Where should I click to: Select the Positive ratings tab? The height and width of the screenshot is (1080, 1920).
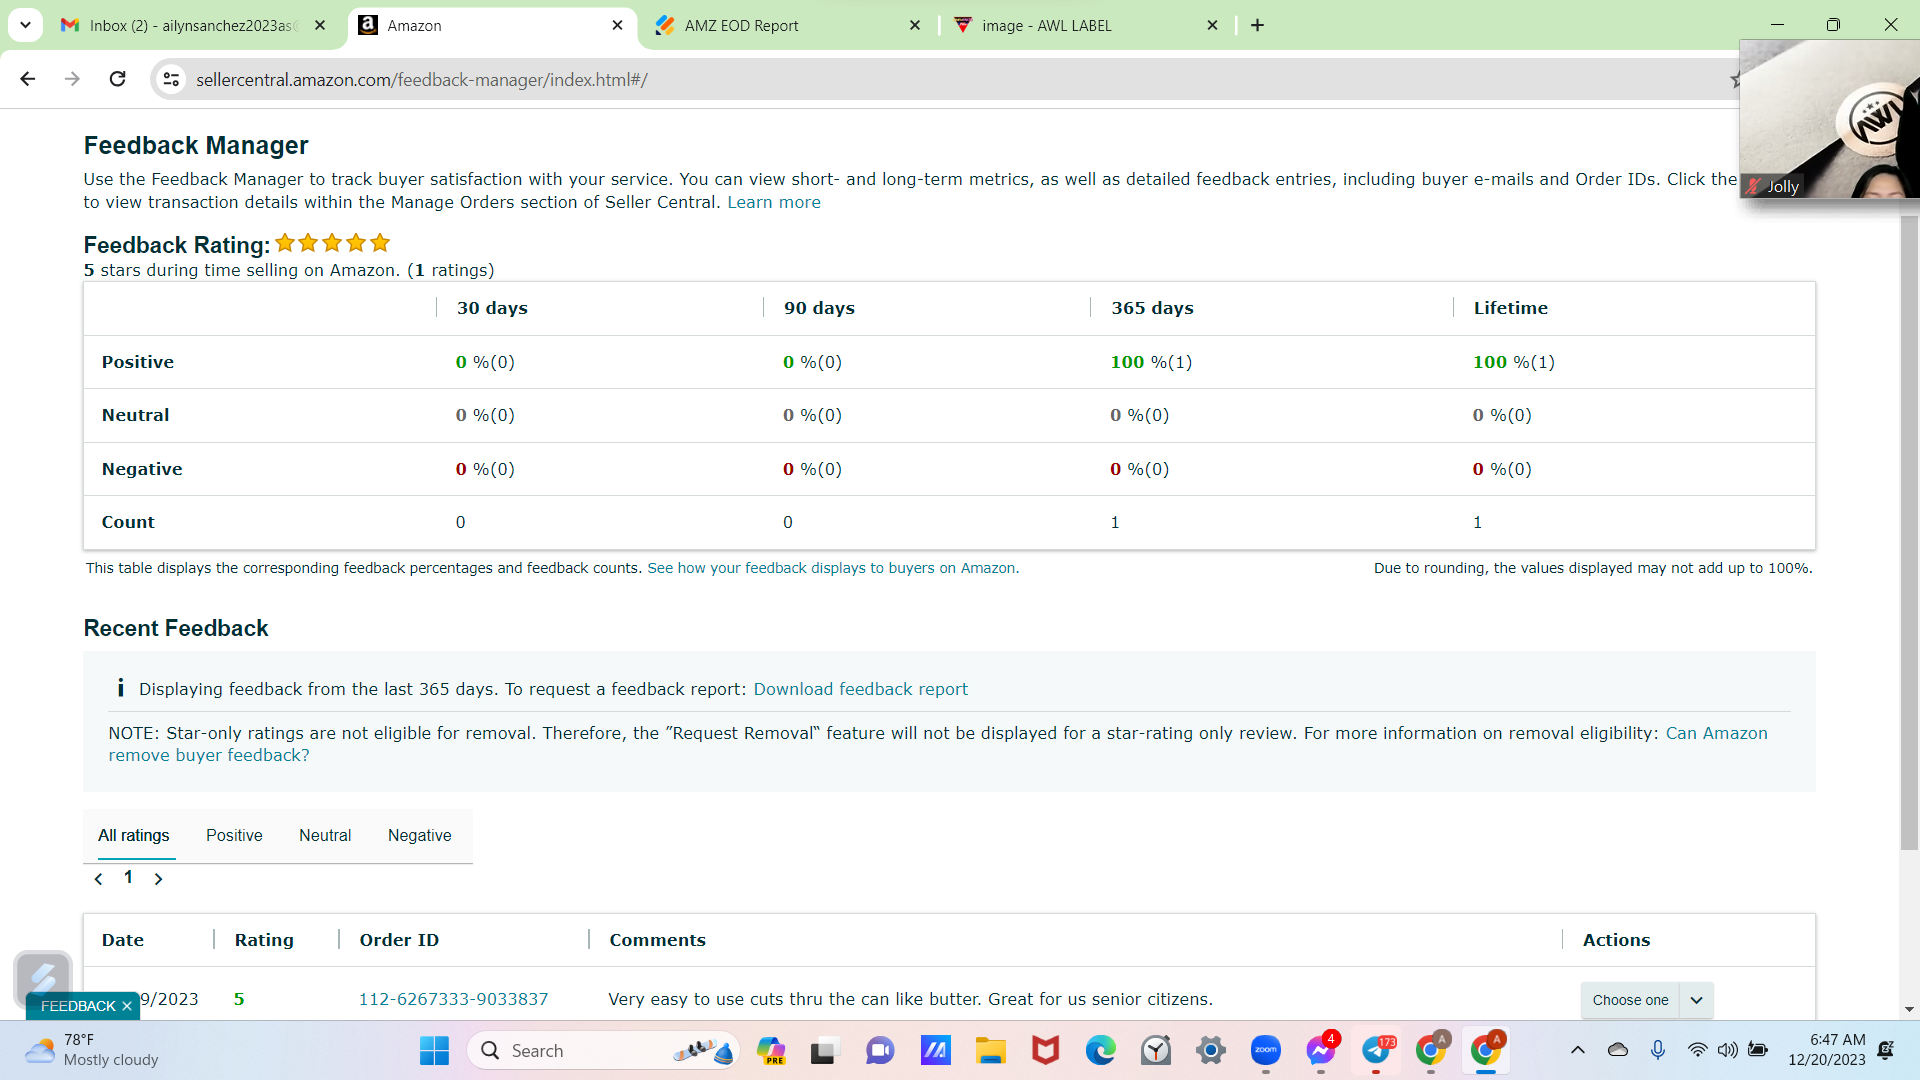pyautogui.click(x=234, y=836)
